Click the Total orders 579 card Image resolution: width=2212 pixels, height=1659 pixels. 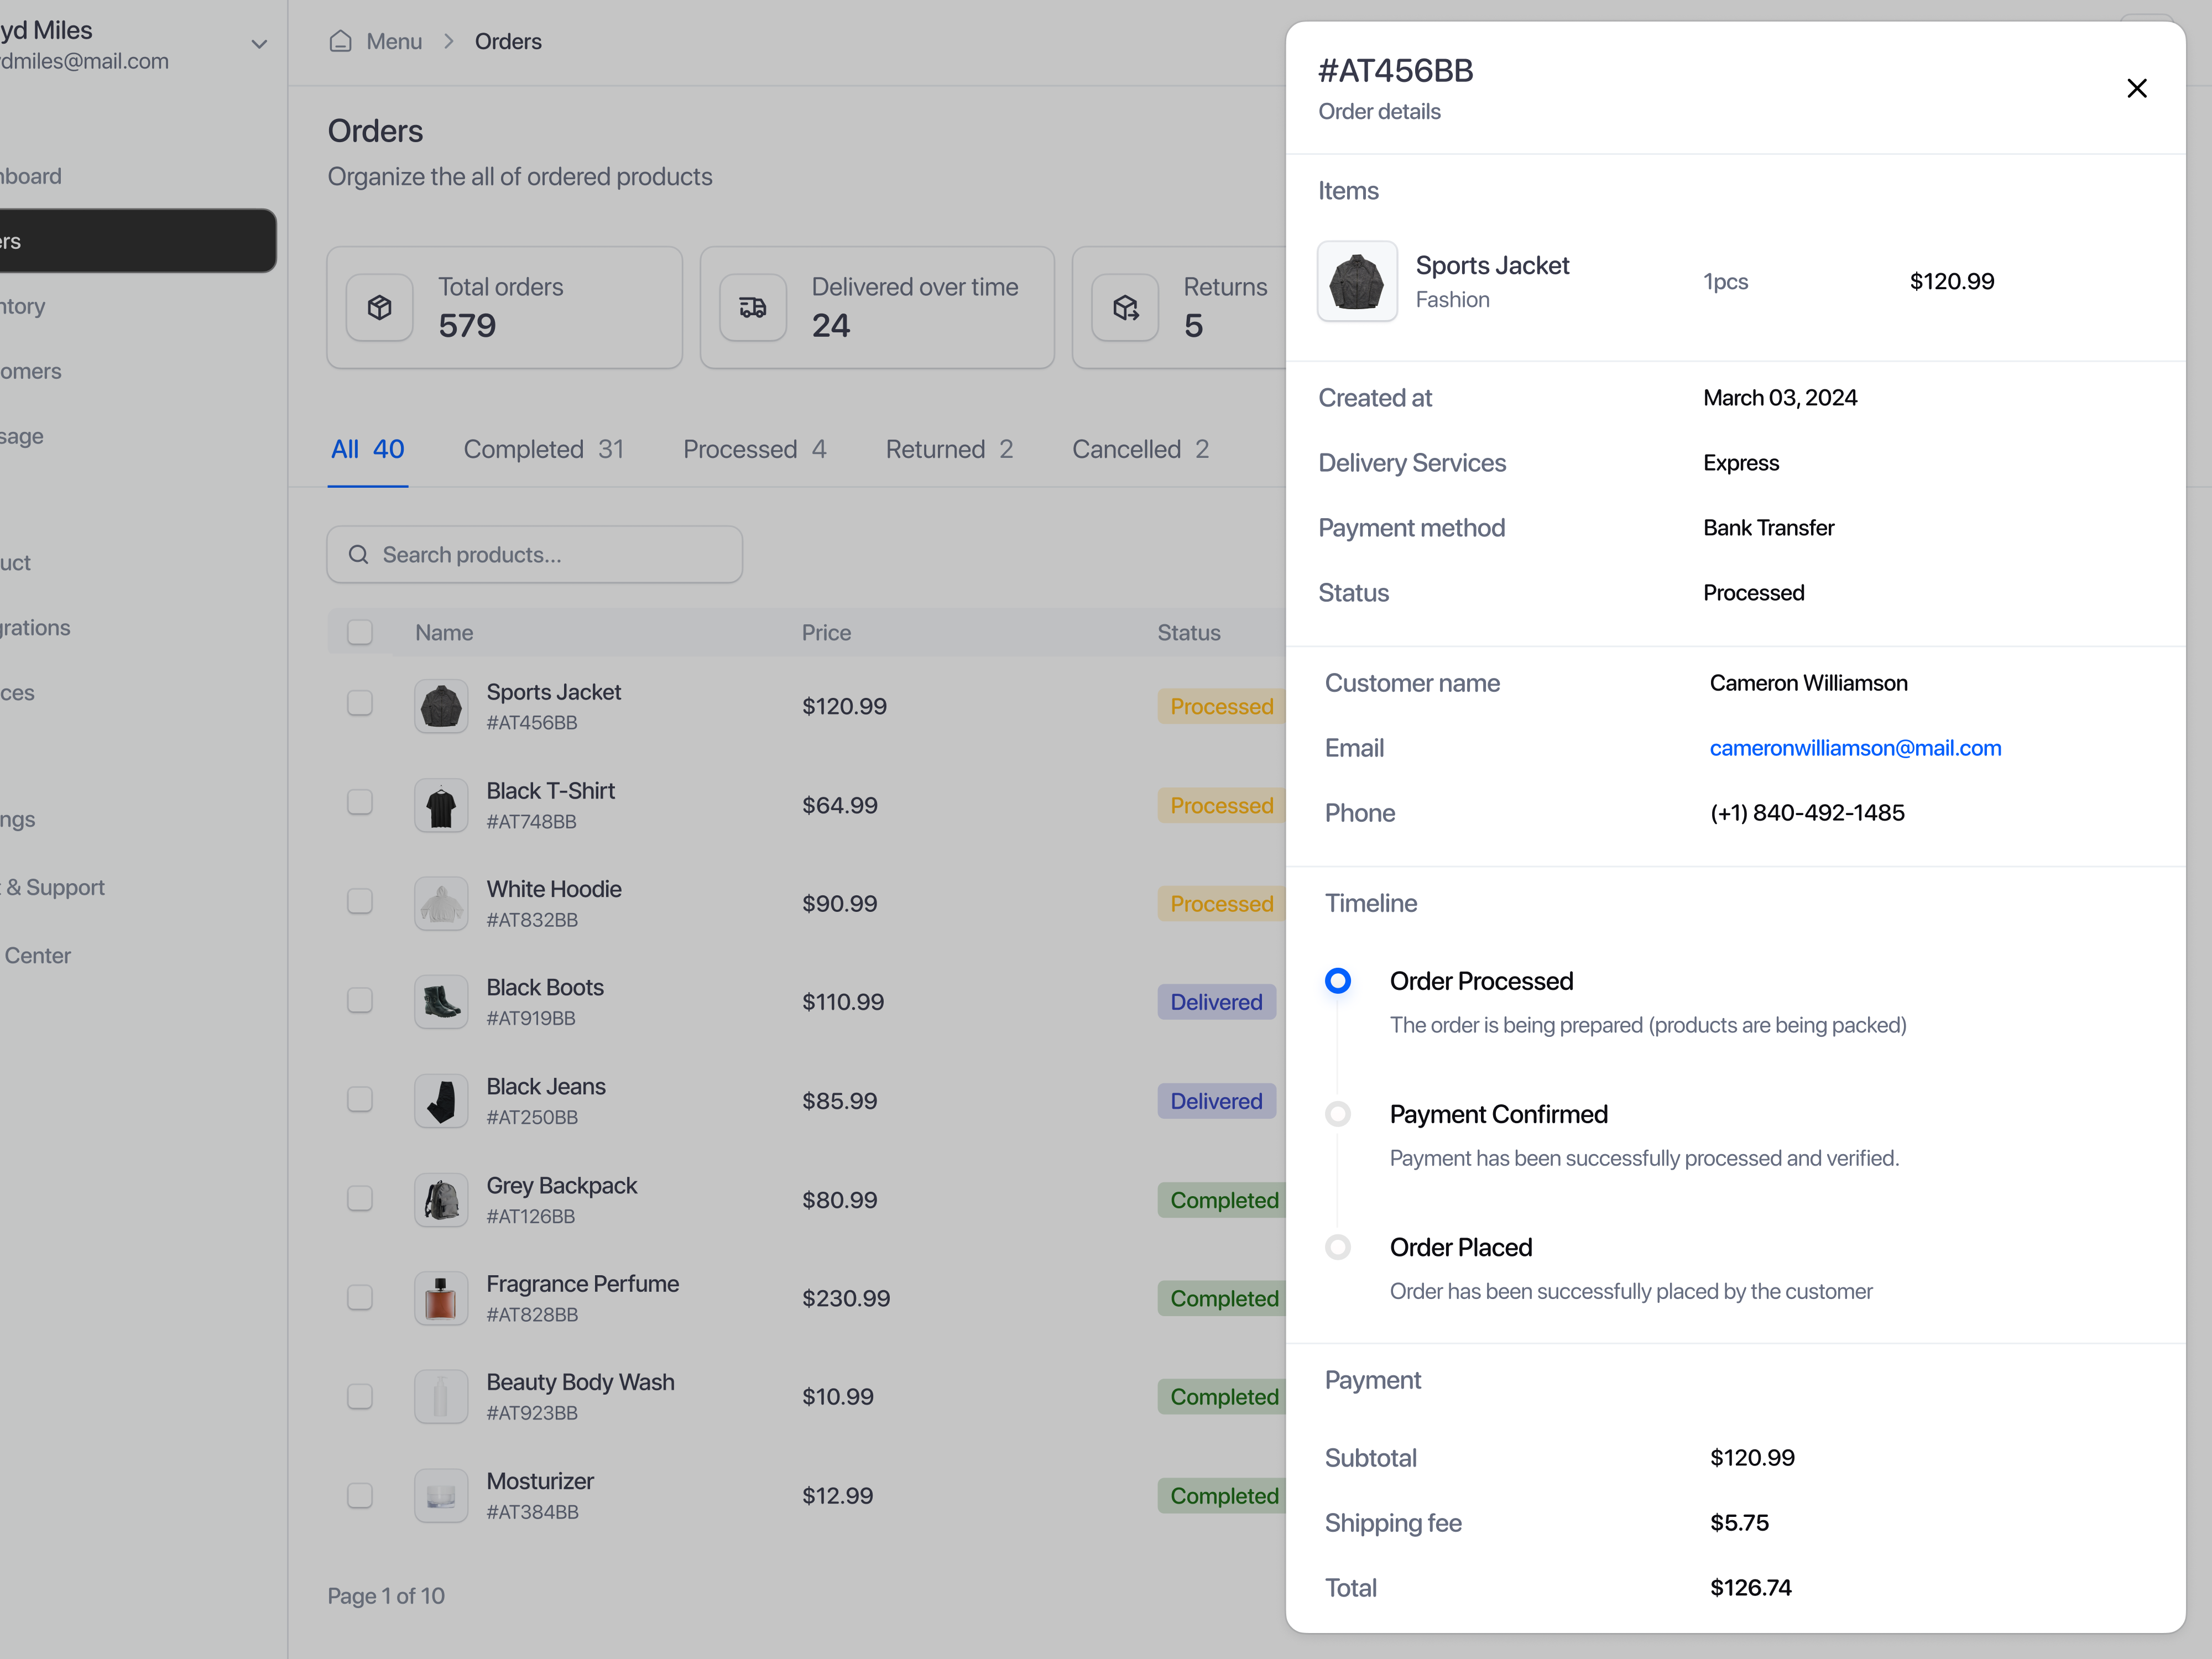(505, 307)
